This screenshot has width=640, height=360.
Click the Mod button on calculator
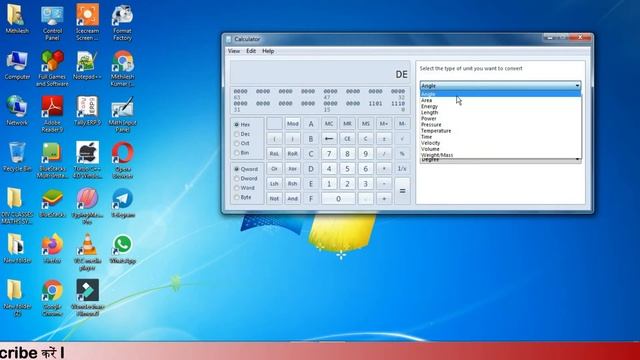click(293, 124)
